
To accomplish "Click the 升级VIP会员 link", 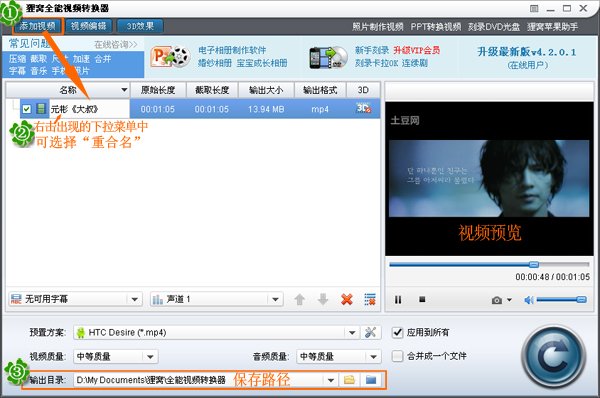I will 417,50.
